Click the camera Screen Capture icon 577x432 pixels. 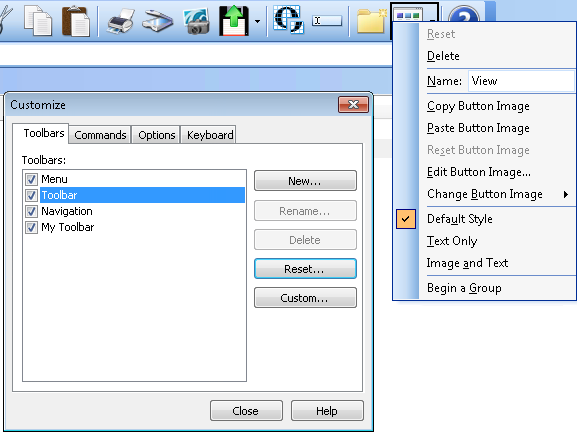pyautogui.click(x=197, y=21)
